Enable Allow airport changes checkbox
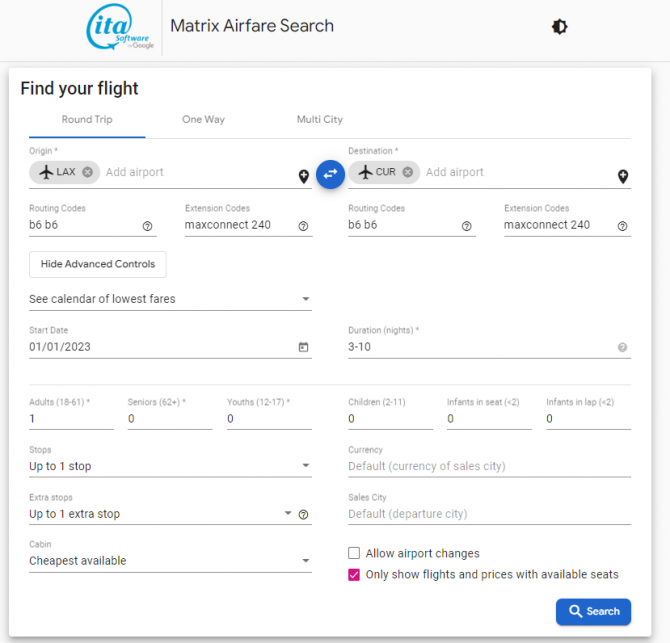Viewport: 670px width, 643px height. click(354, 553)
